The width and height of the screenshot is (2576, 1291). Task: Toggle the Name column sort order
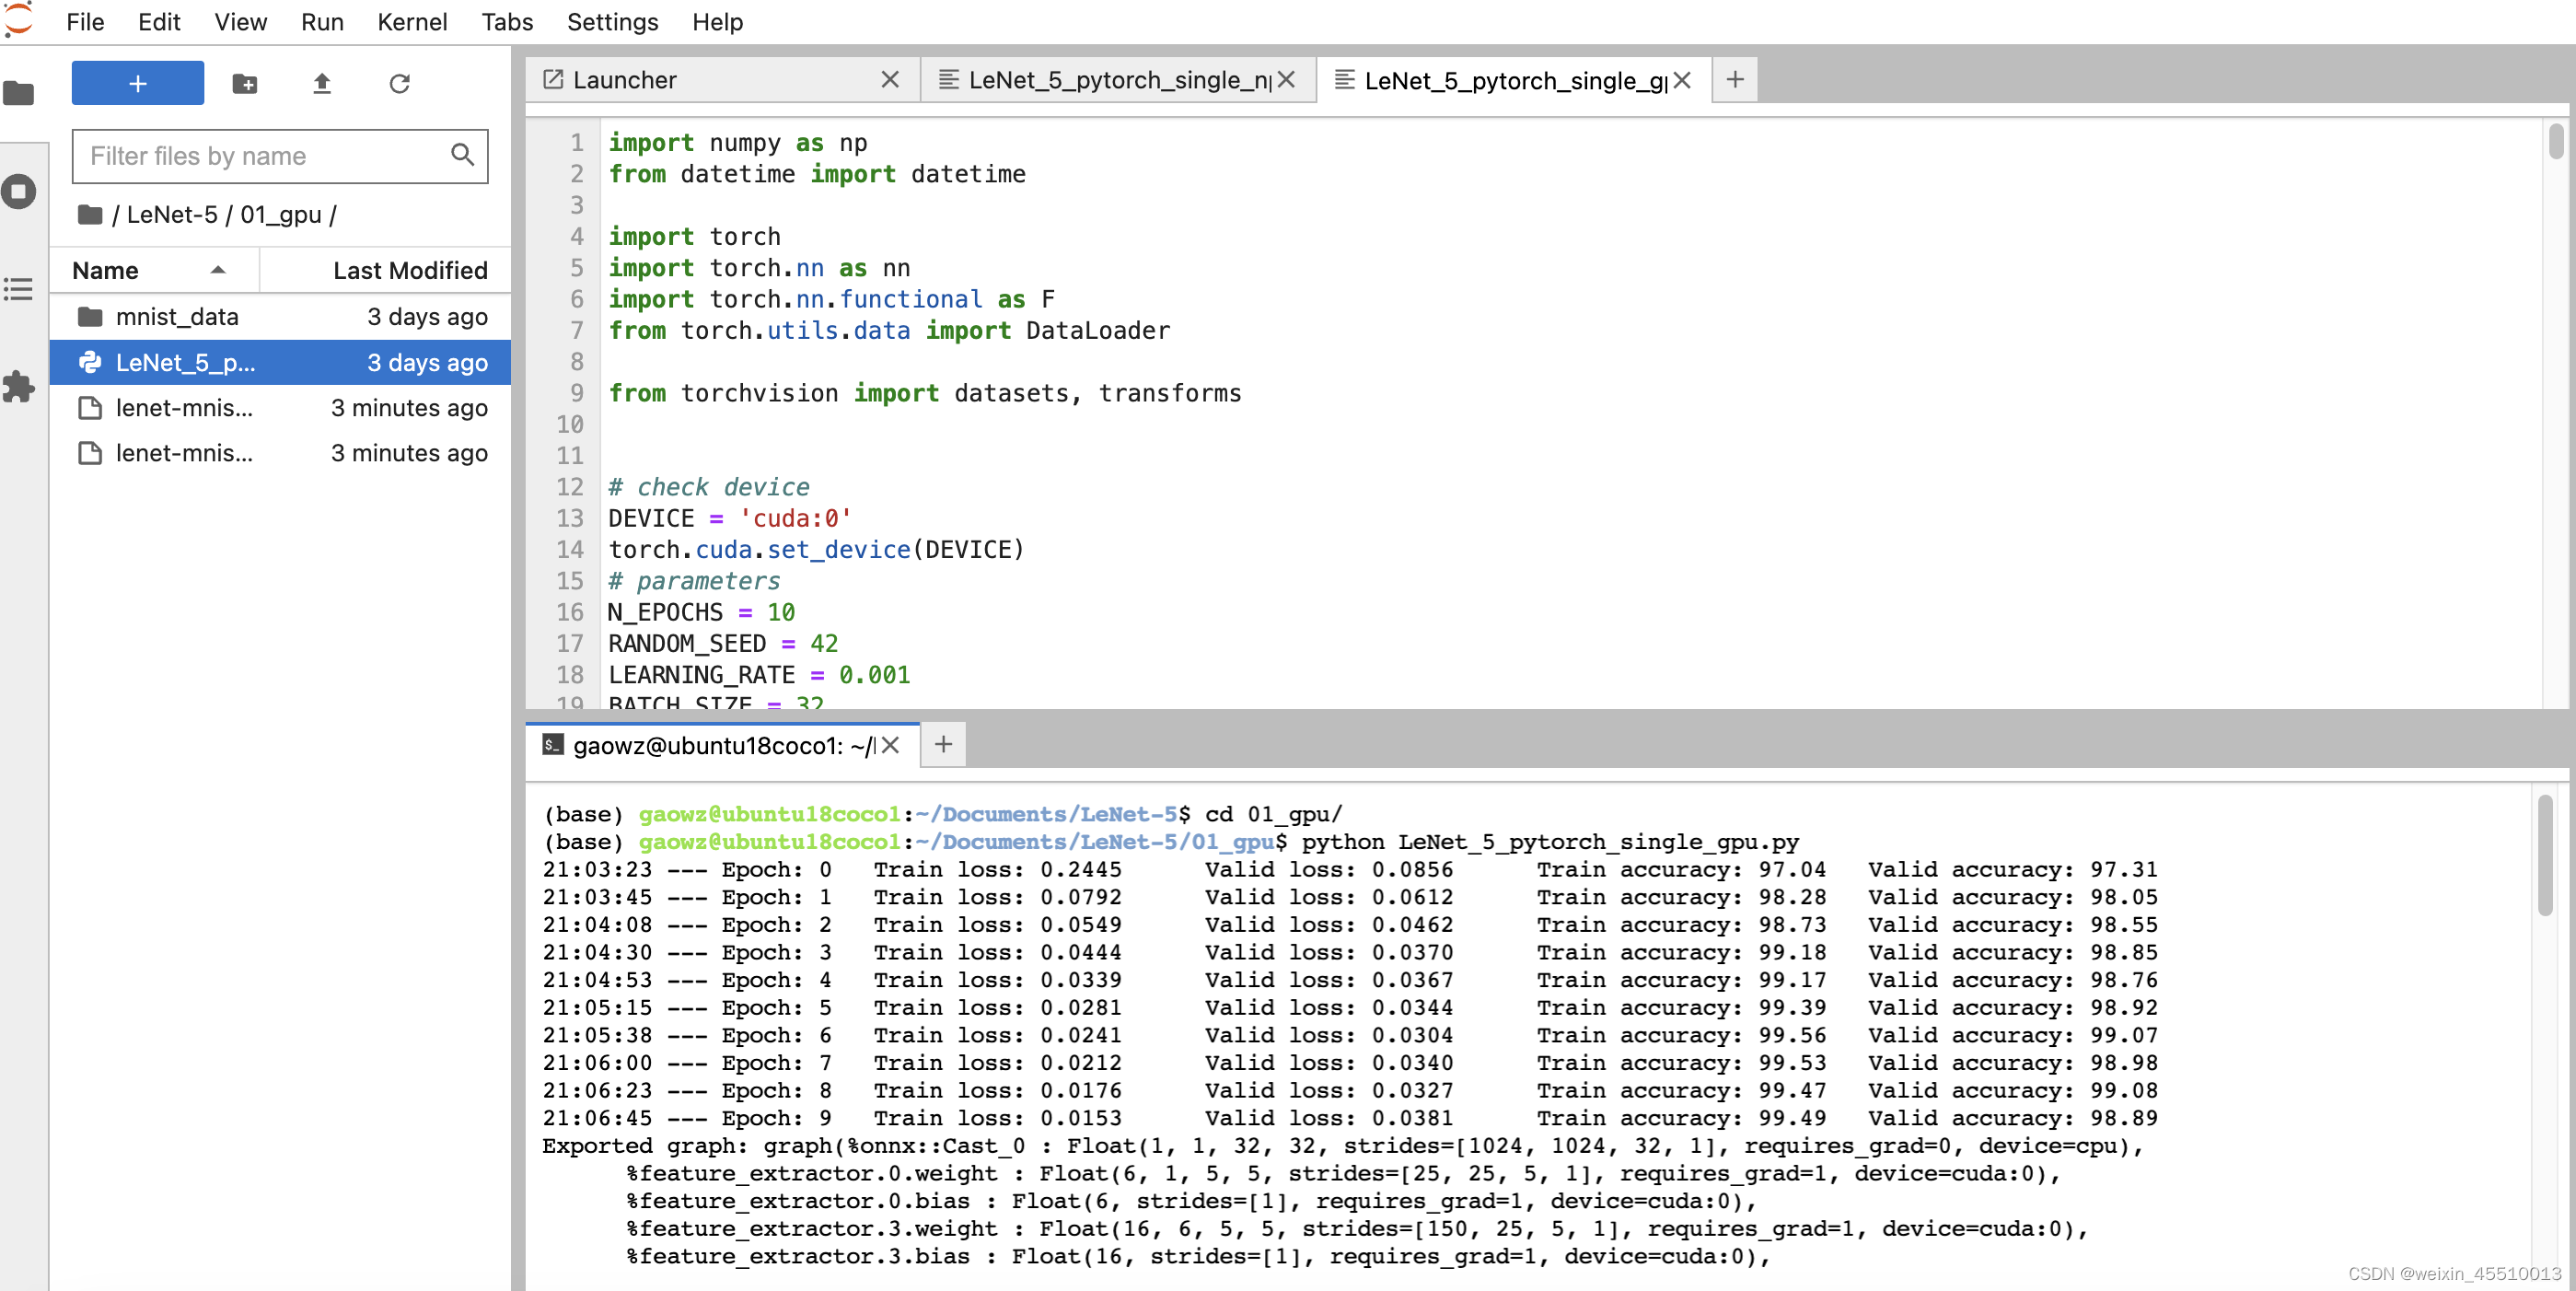pyautogui.click(x=104, y=270)
